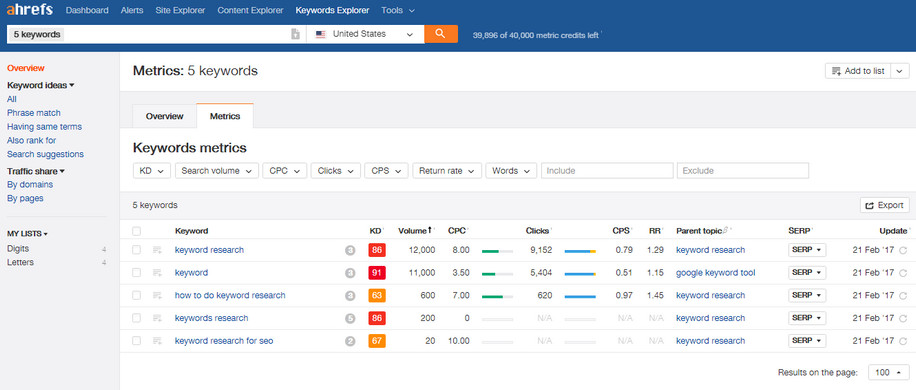Click word-count badge for 'how to do keyword research'
Image resolution: width=916 pixels, height=390 pixels.
click(350, 295)
